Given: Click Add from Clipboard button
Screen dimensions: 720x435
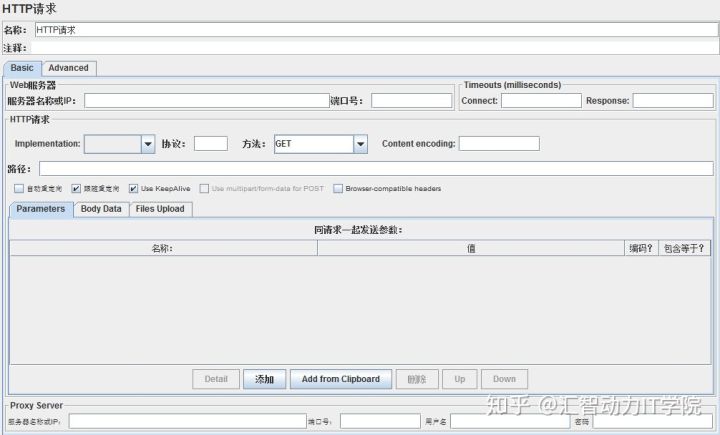Looking at the screenshot, I should [340, 379].
